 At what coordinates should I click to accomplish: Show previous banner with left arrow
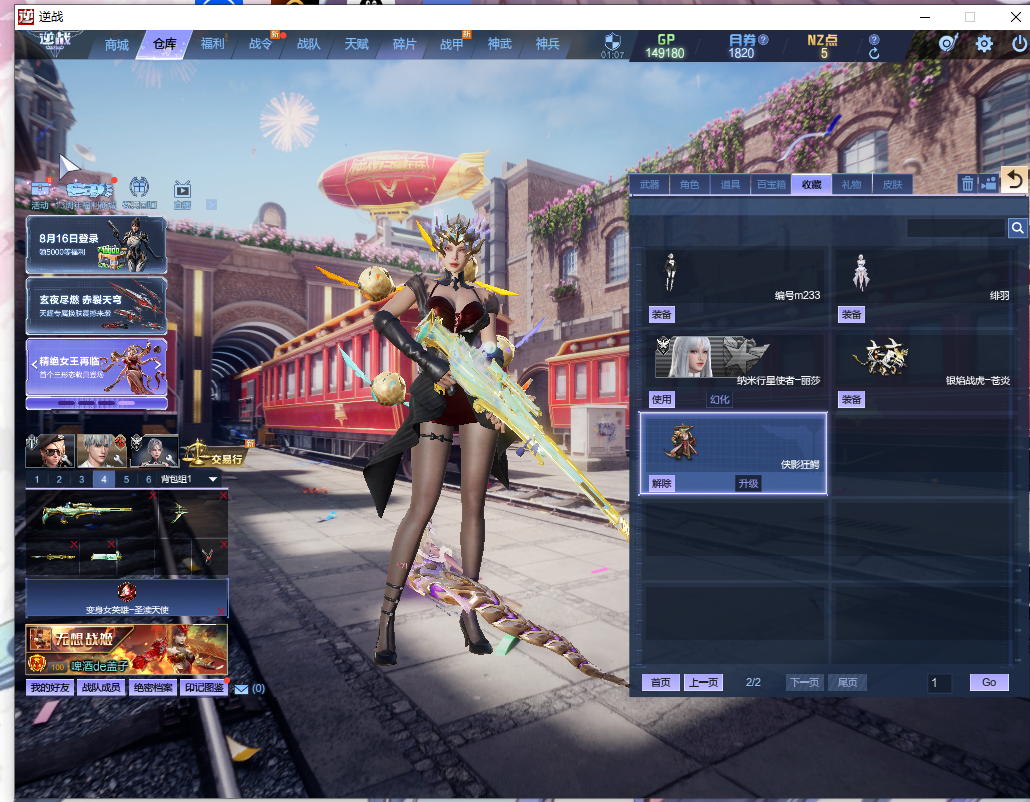coord(34,365)
